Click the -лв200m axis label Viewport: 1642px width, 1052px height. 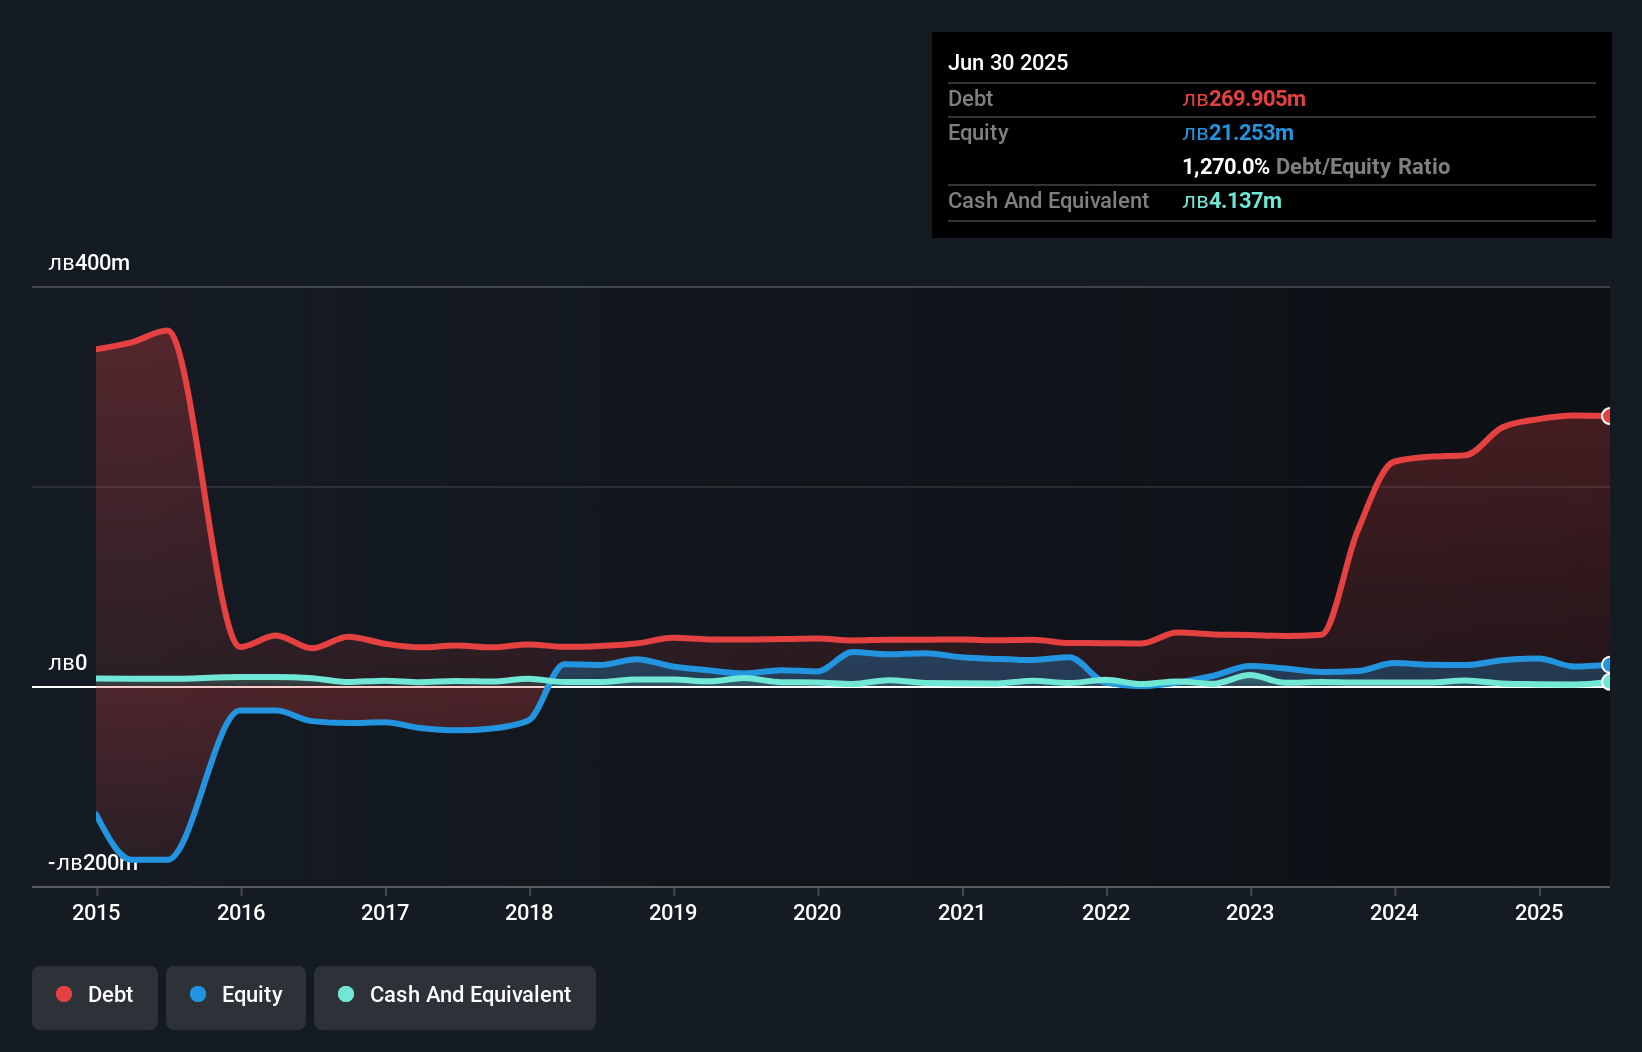point(92,861)
